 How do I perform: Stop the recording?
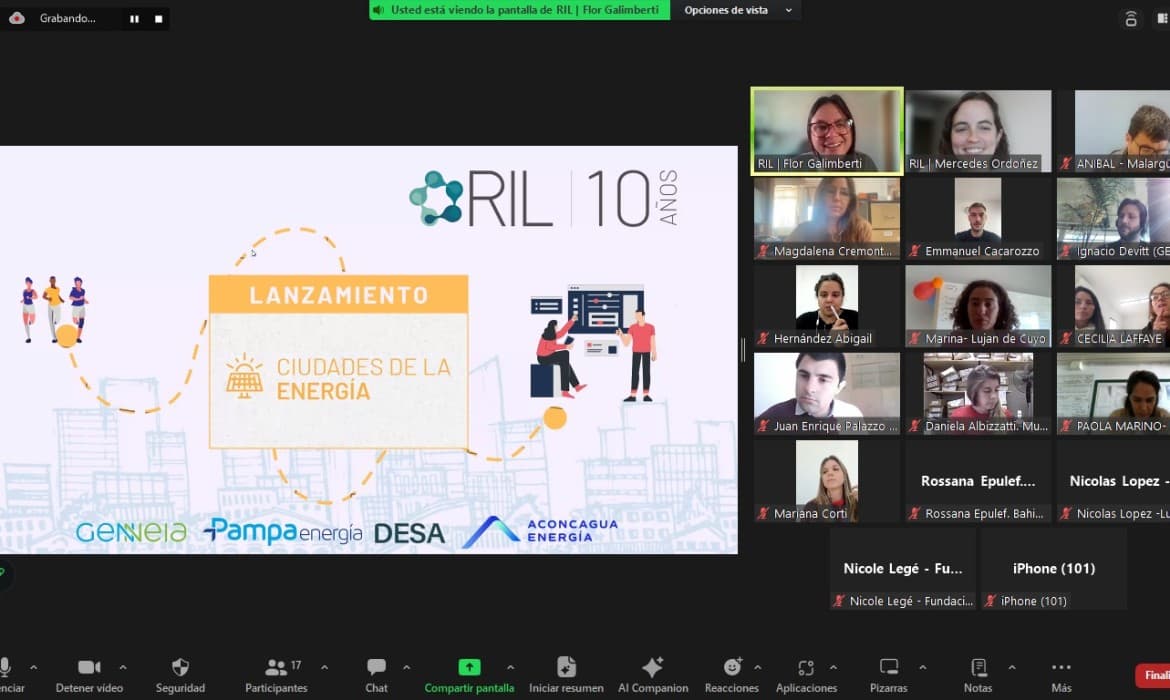click(x=158, y=18)
